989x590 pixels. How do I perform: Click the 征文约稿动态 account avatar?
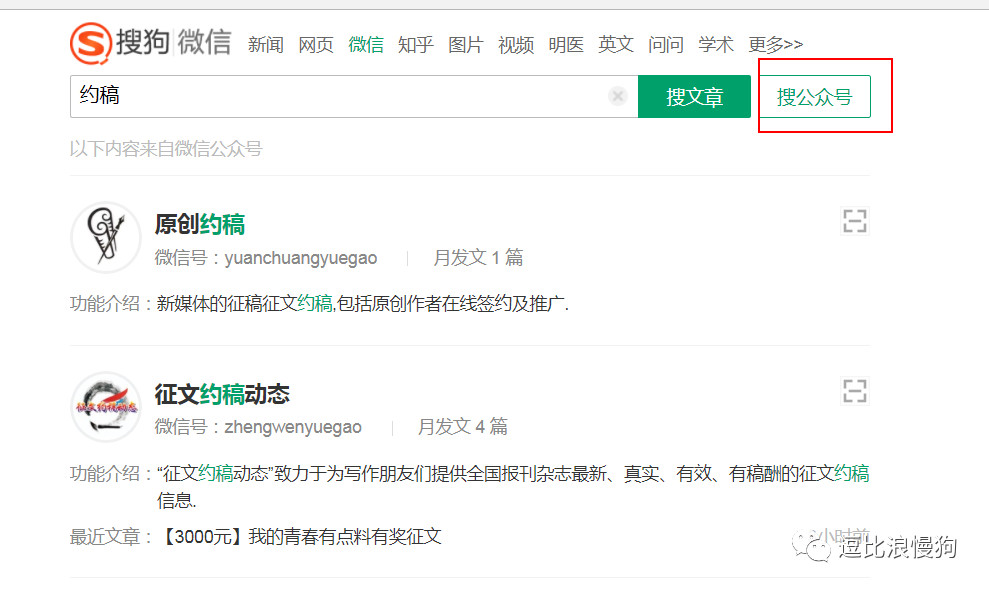(106, 407)
